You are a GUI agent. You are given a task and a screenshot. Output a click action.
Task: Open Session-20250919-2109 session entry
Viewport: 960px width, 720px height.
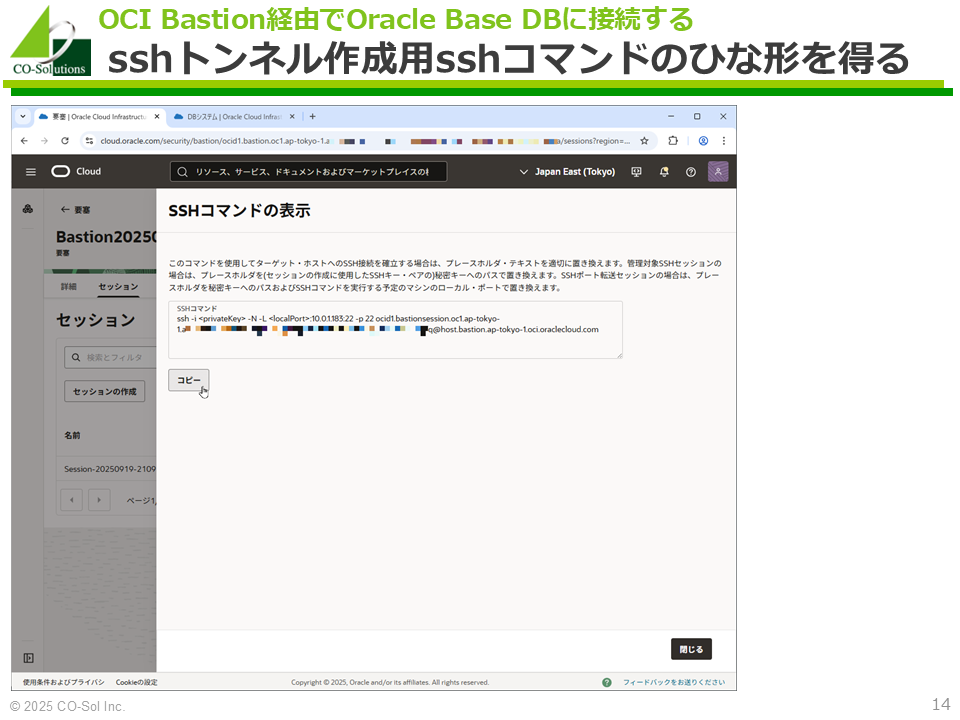110,469
